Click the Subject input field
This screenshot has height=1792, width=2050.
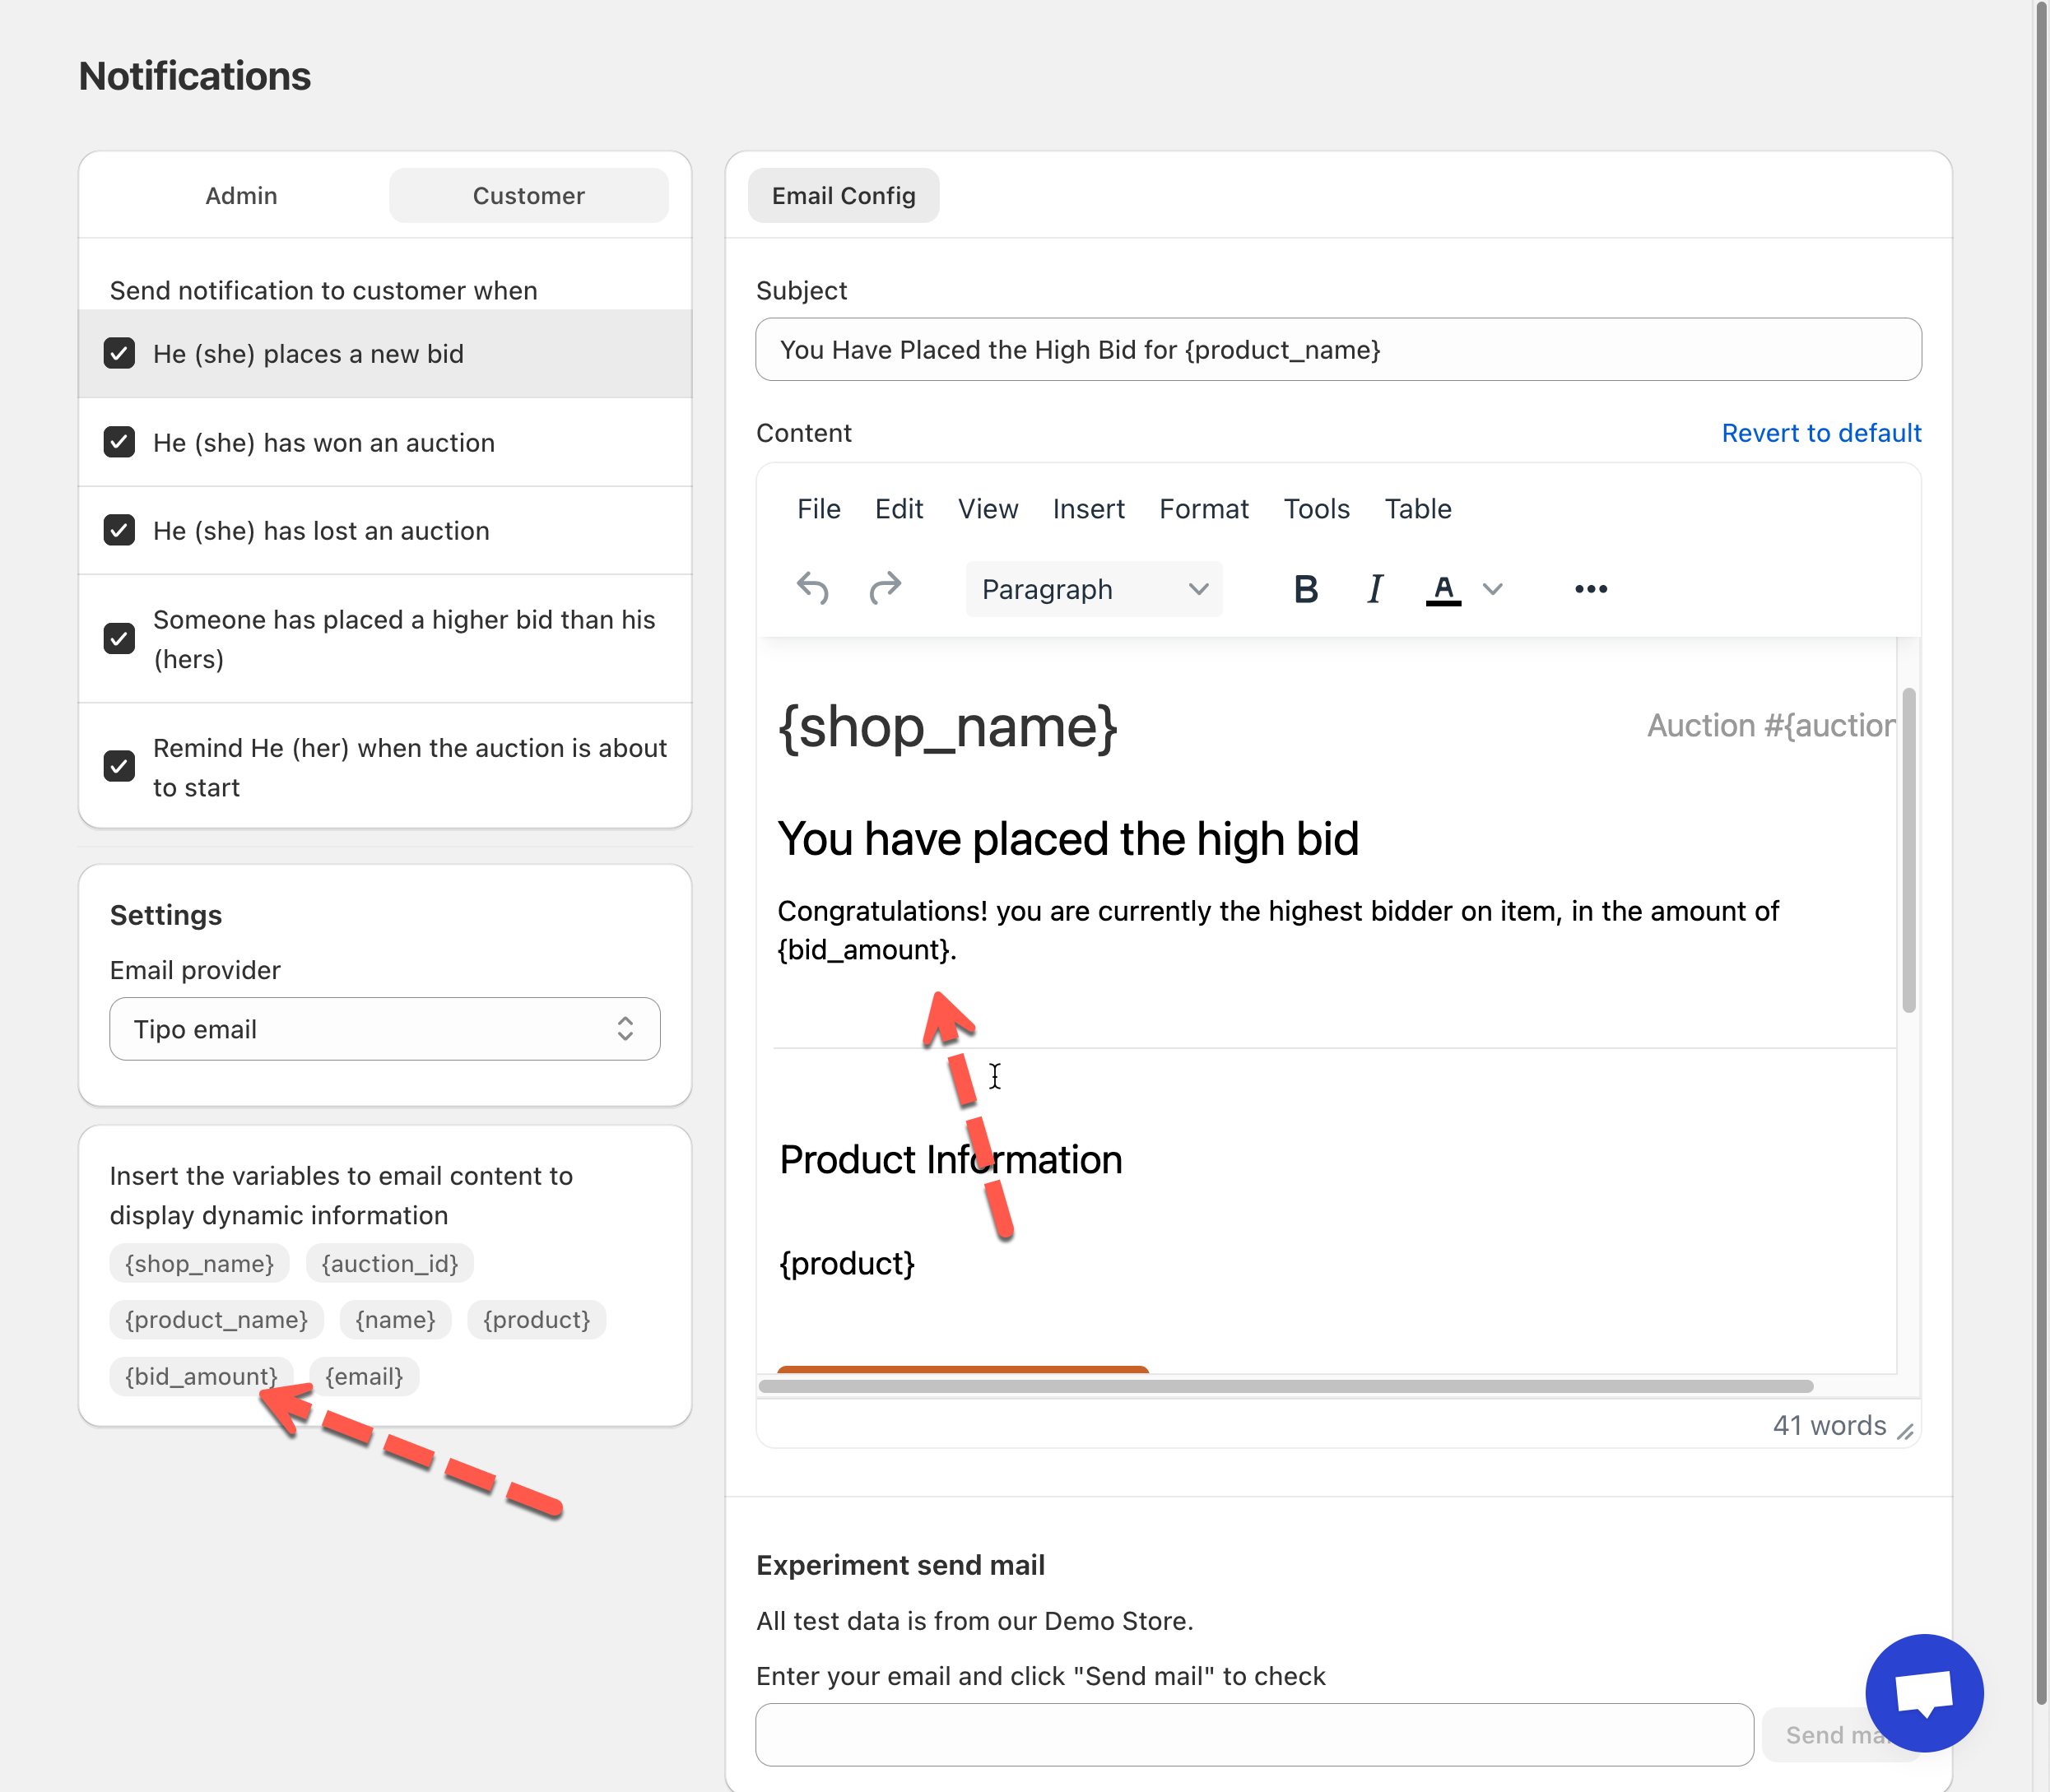coord(1337,350)
